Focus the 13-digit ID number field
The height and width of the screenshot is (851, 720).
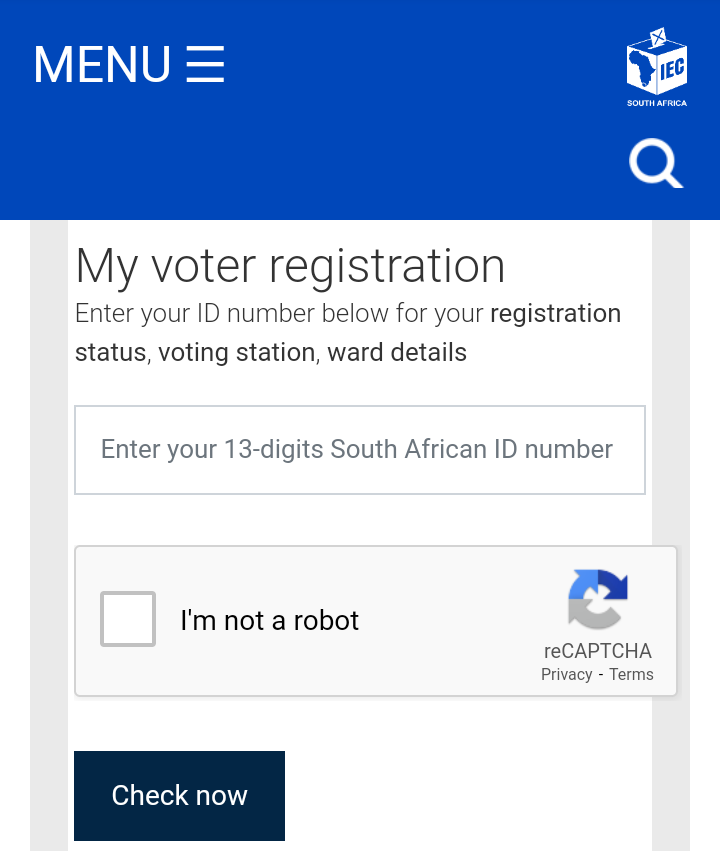click(x=360, y=450)
